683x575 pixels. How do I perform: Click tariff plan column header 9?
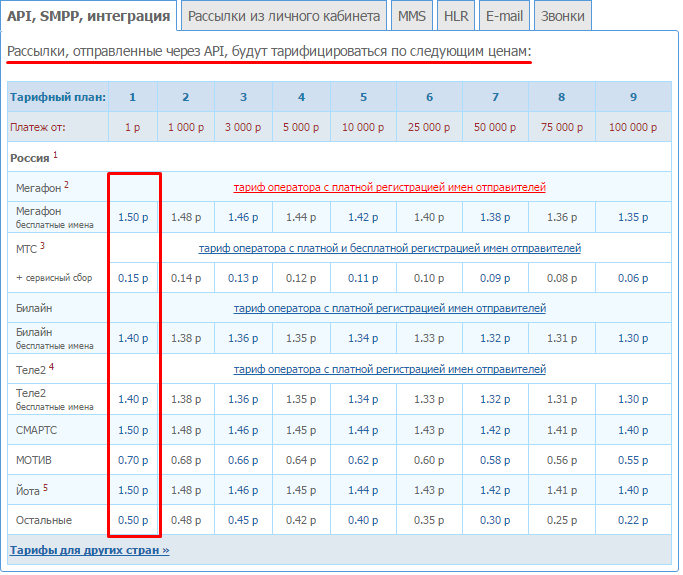633,97
